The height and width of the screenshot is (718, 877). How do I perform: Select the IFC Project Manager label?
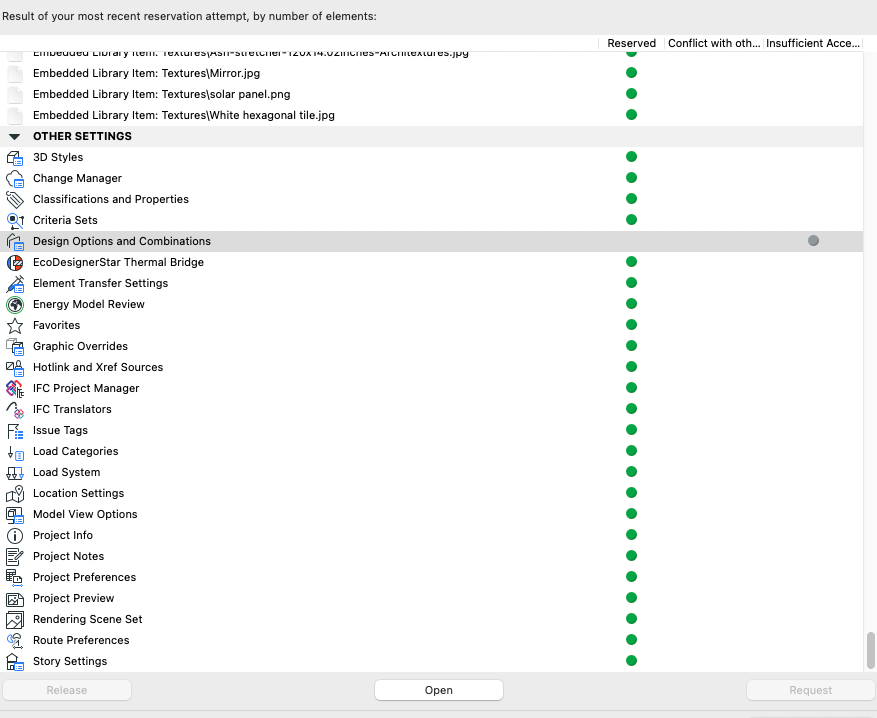point(86,389)
